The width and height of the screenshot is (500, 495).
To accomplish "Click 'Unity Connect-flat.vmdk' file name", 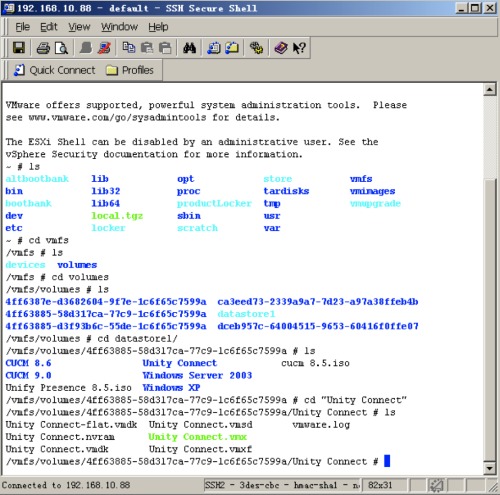I will pyautogui.click(x=71, y=425).
